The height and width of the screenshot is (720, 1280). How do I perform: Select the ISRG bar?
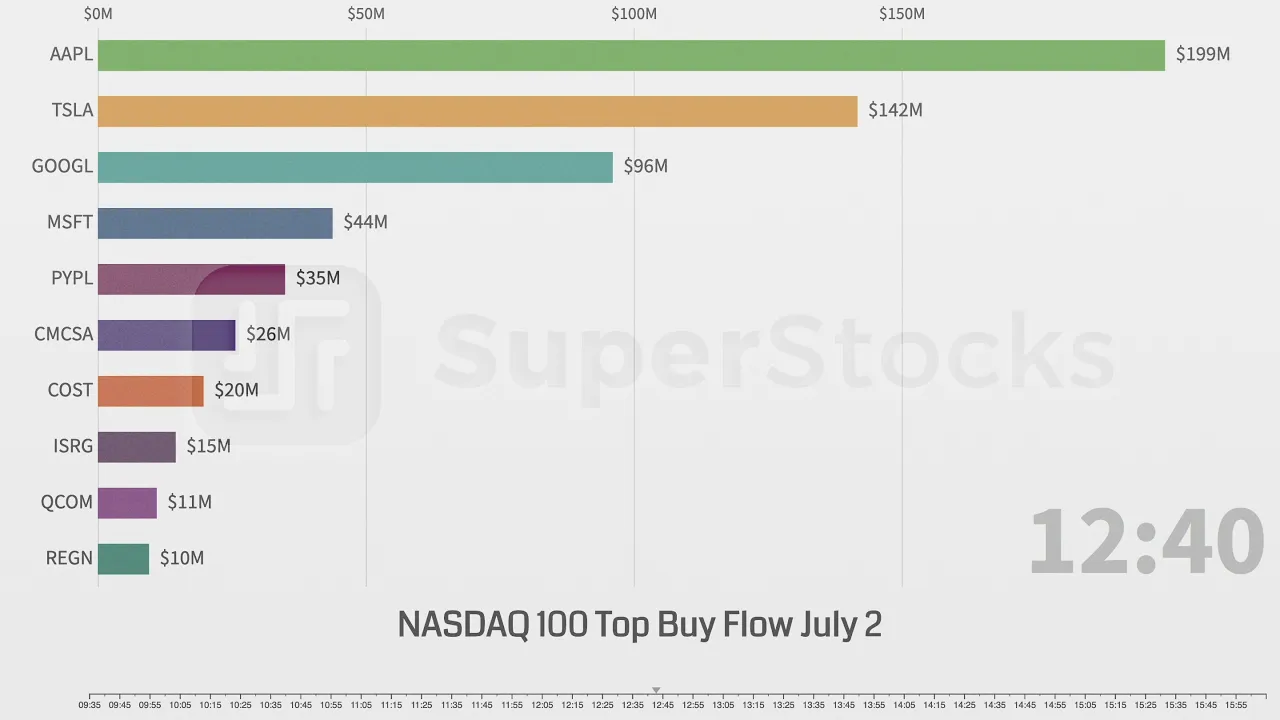click(x=137, y=447)
